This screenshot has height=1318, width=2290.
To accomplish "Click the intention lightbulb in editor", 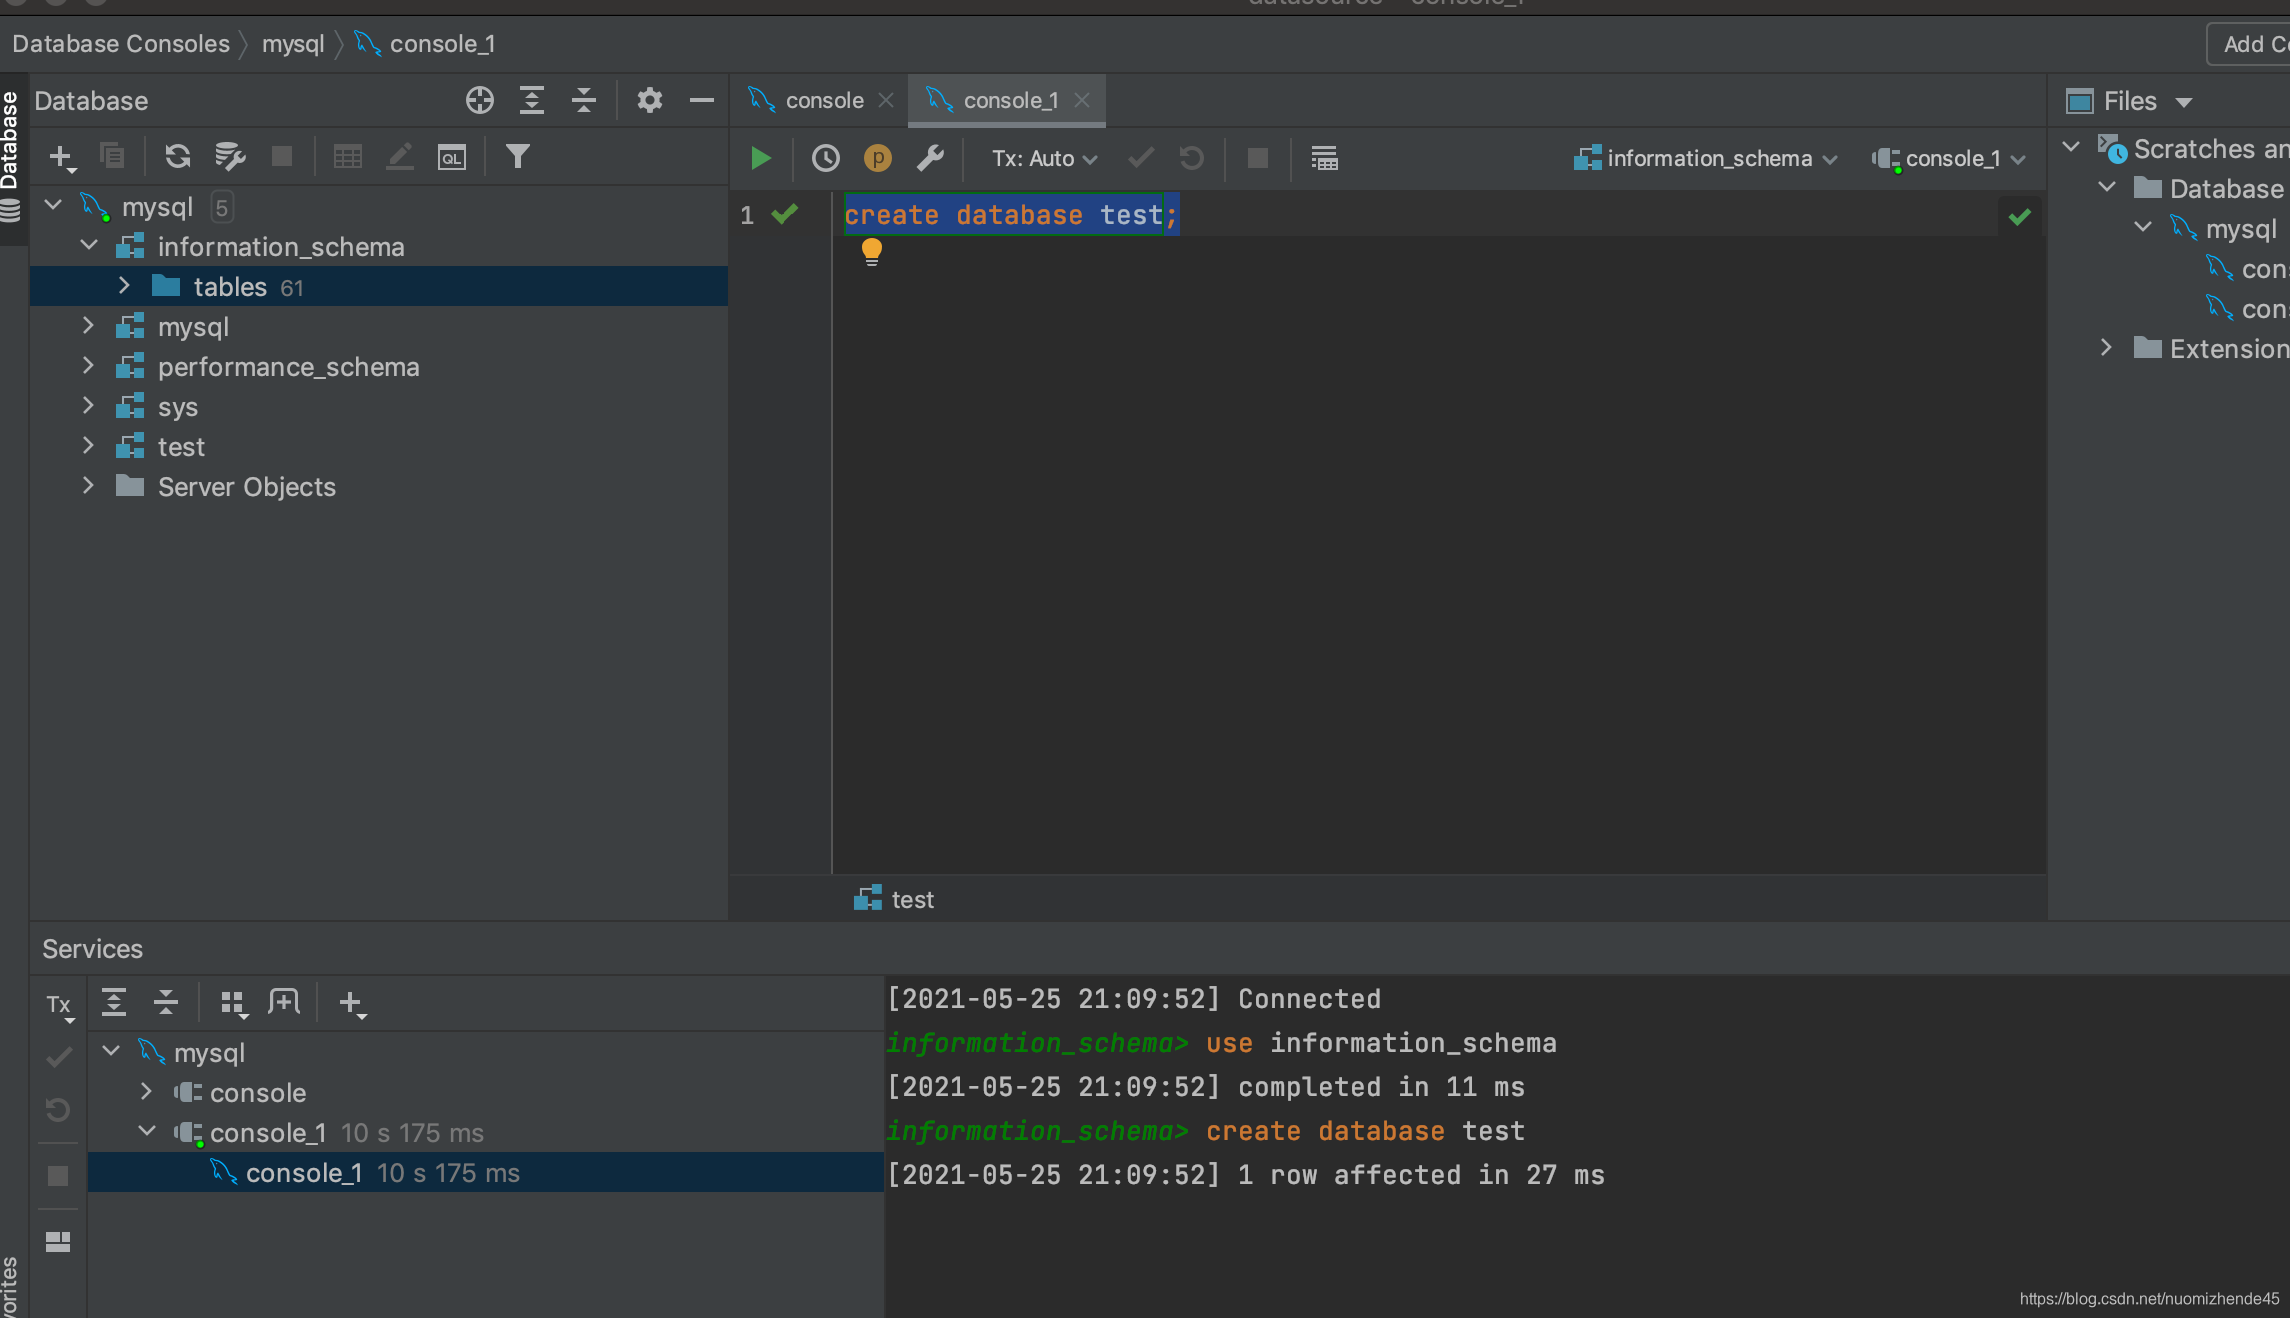I will pos(871,250).
